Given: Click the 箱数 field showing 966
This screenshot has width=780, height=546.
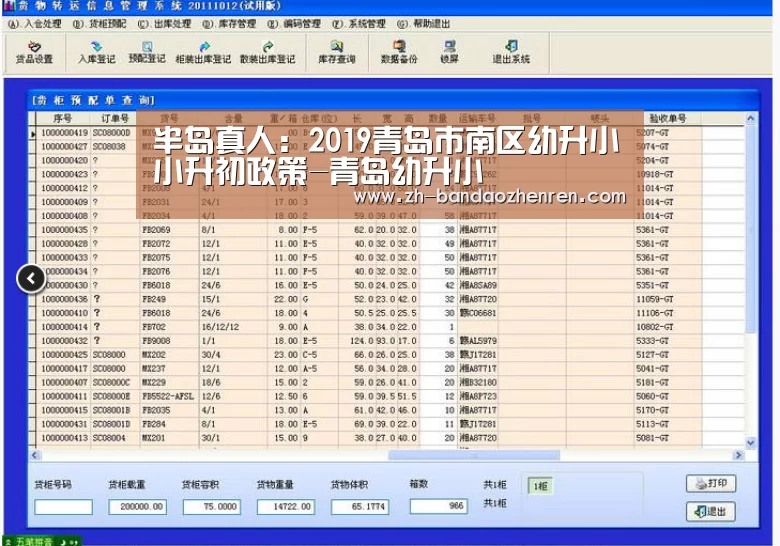Looking at the screenshot, I should click(x=439, y=506).
